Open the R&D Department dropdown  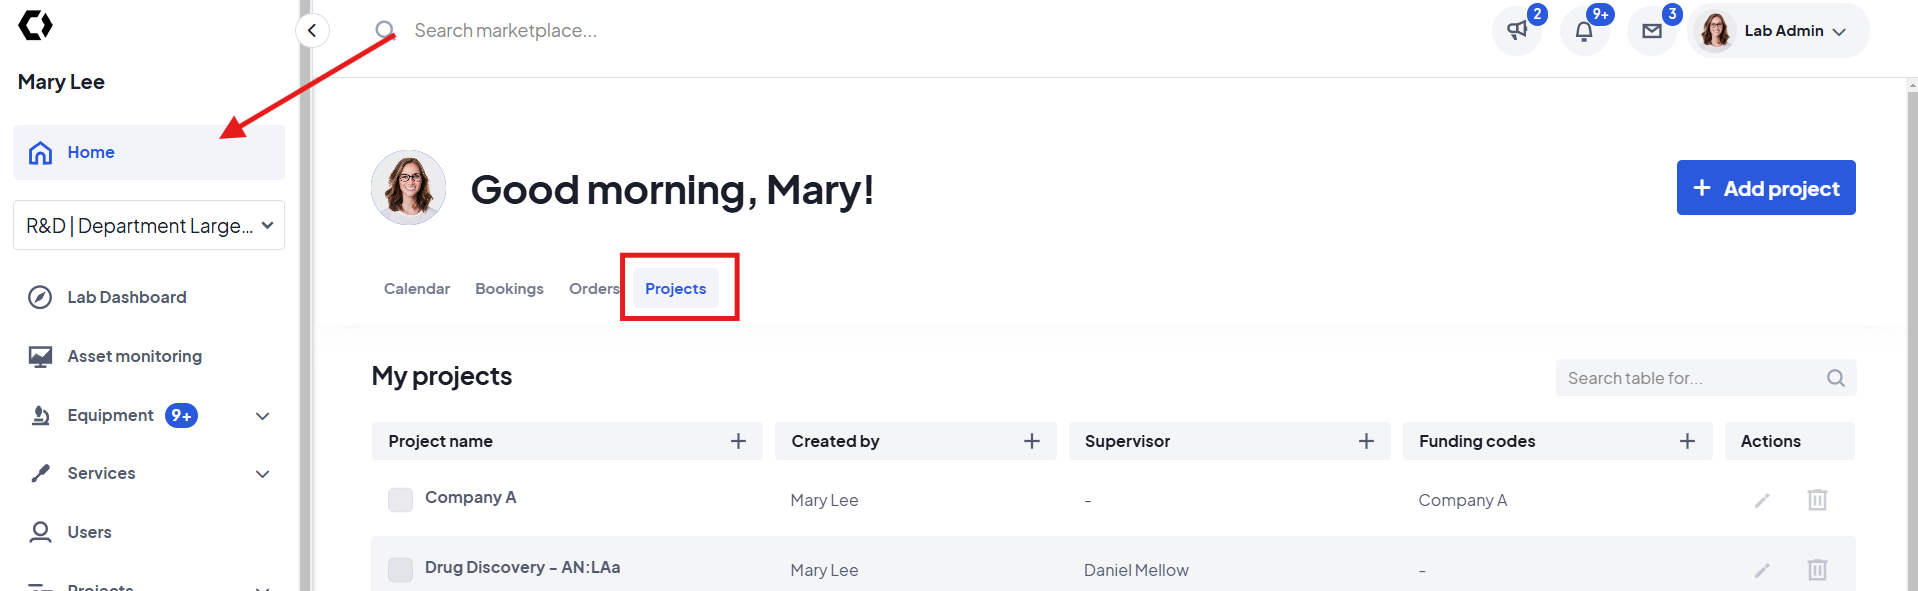pos(149,226)
